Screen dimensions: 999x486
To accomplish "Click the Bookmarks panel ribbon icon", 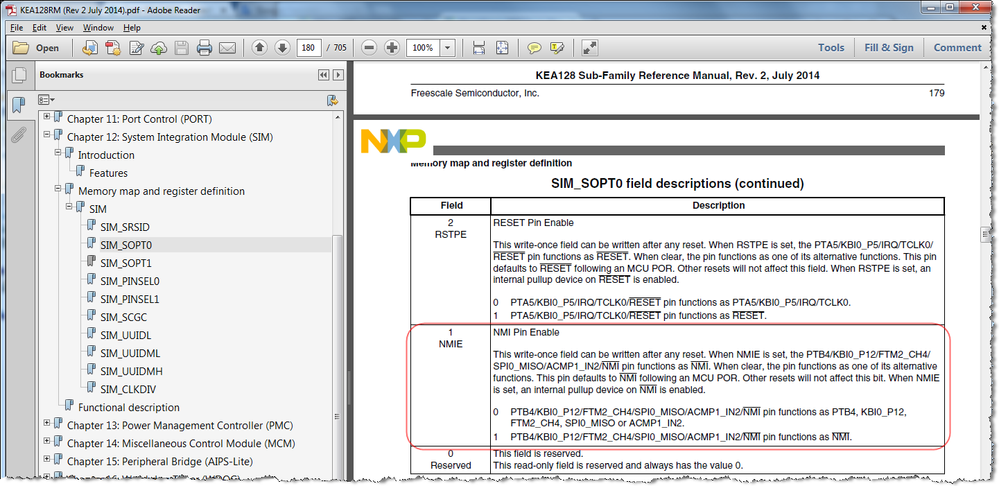I will coord(18,104).
